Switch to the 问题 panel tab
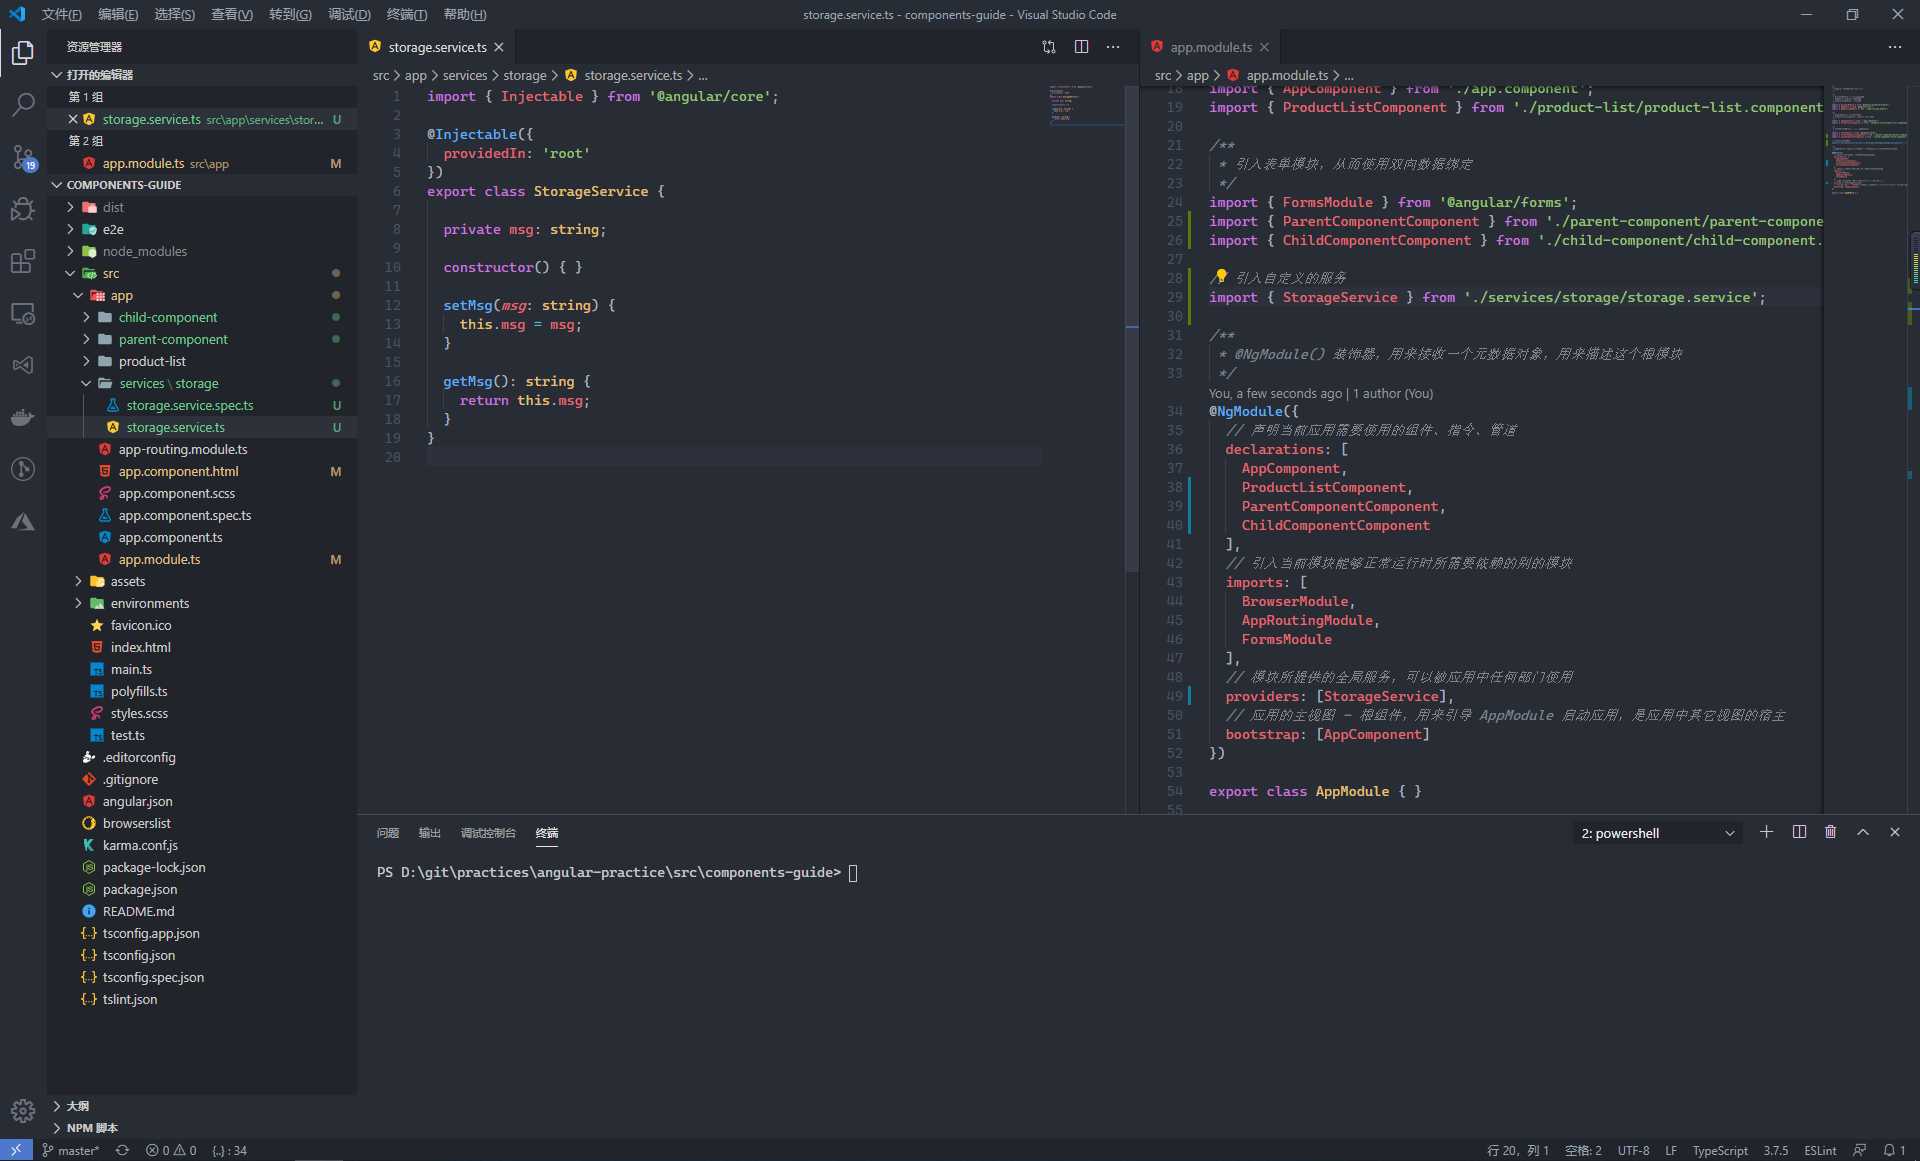Image resolution: width=1920 pixels, height=1161 pixels. (388, 833)
